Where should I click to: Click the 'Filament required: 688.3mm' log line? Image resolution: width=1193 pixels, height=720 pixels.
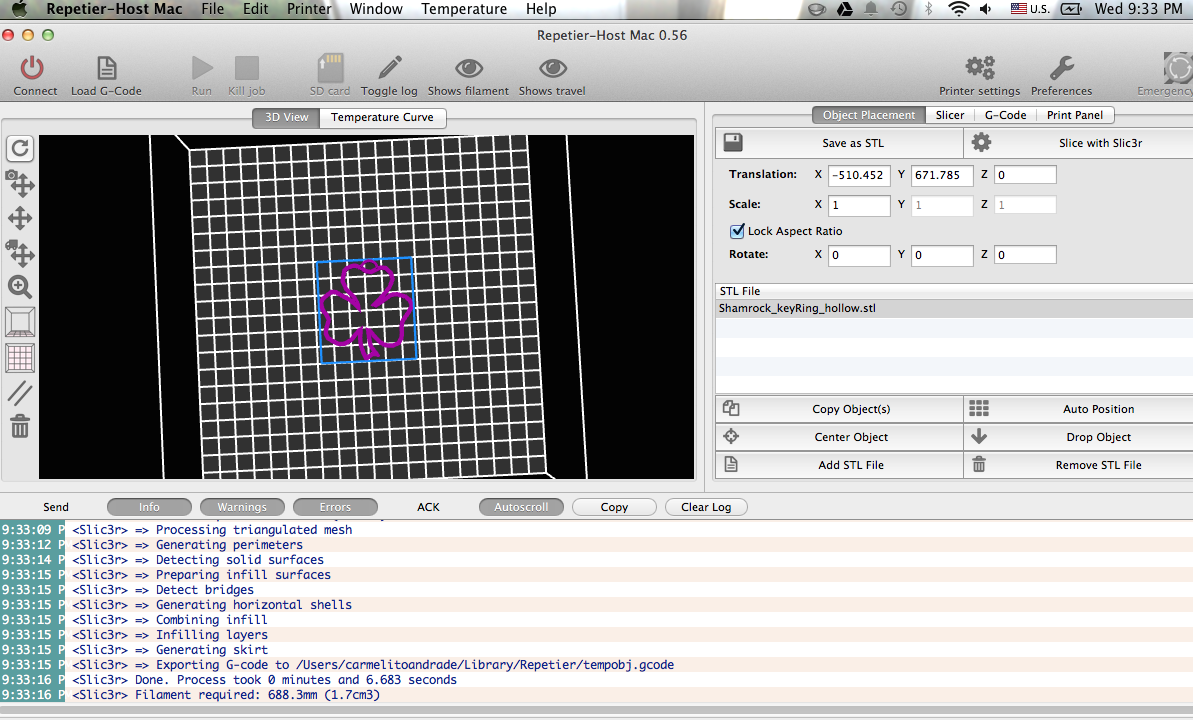tap(257, 695)
